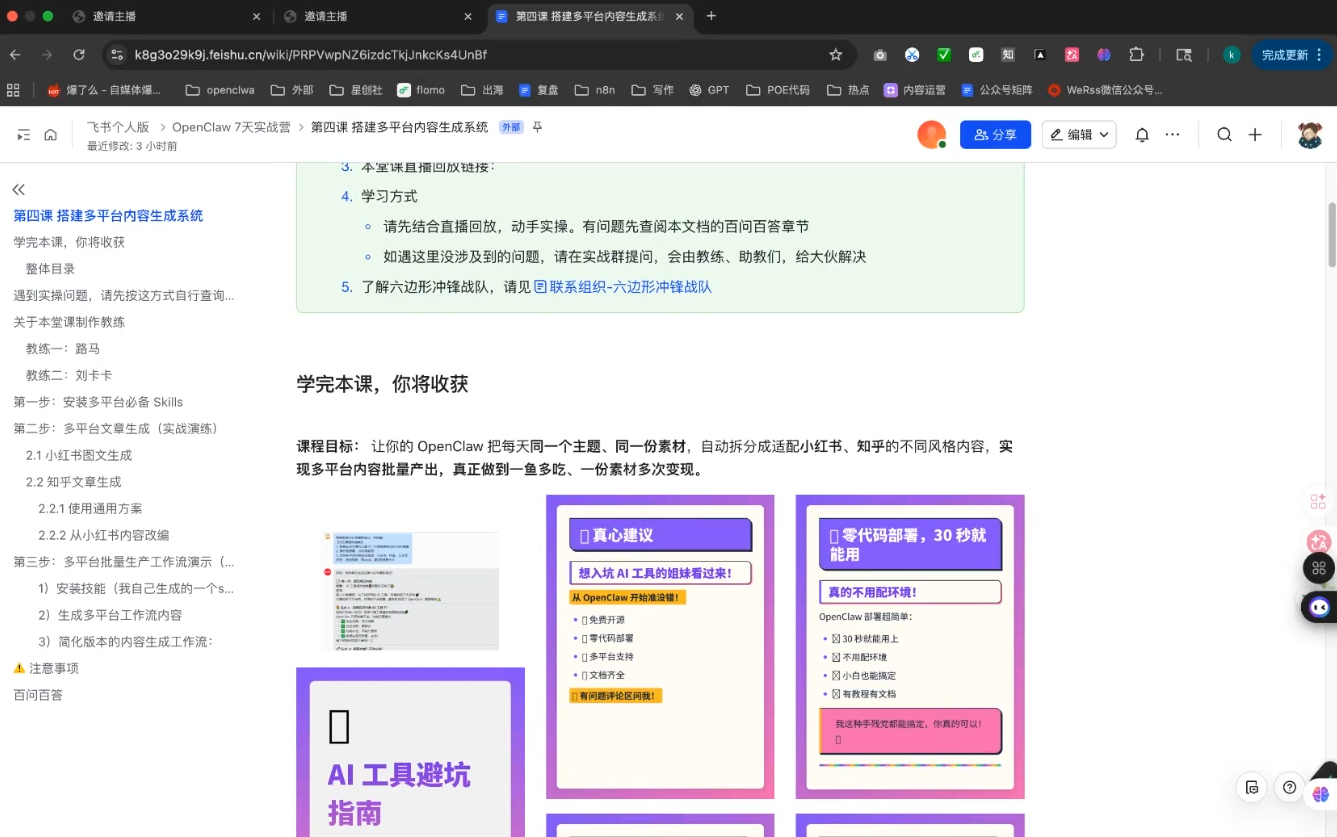
Task: Open notifications via the bell icon
Action: point(1141,134)
